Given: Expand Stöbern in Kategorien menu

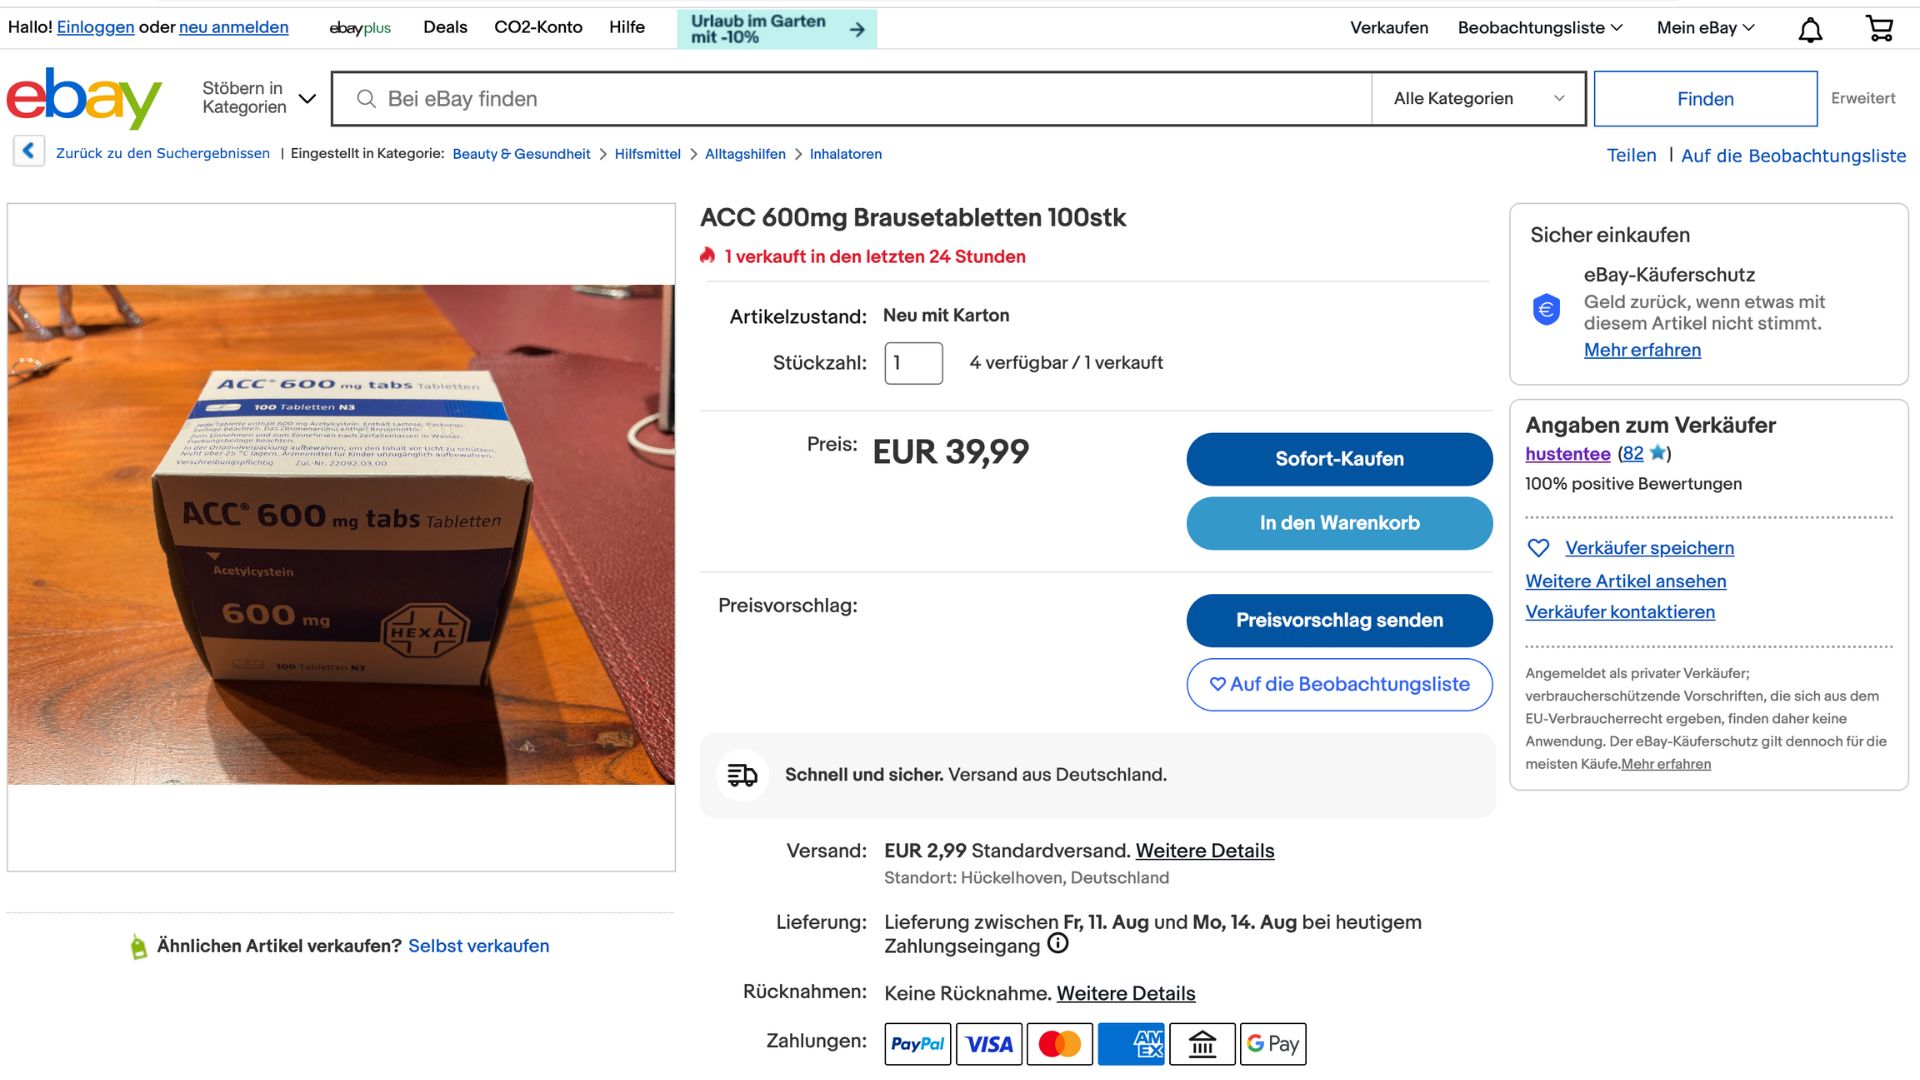Looking at the screenshot, I should 259,98.
